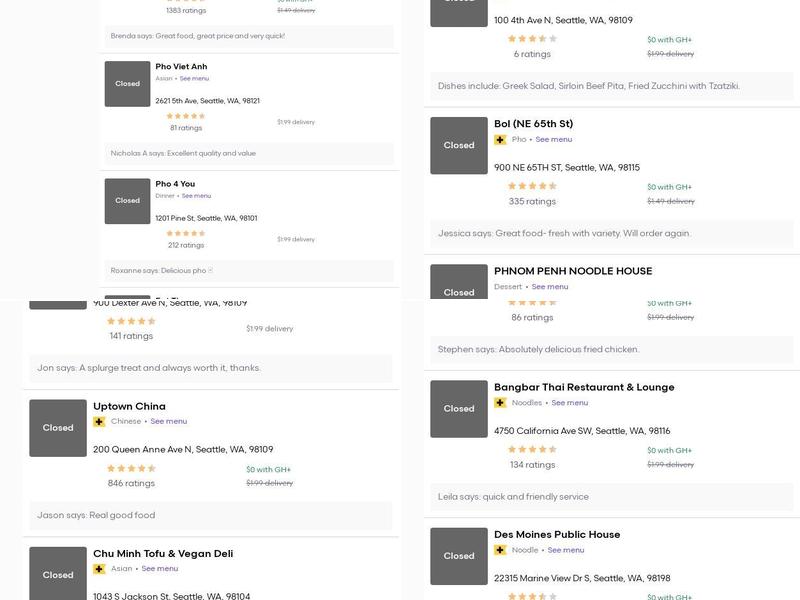Click the star rating above 846 ratings
Viewport: 800px width, 600px height.
pos(131,468)
